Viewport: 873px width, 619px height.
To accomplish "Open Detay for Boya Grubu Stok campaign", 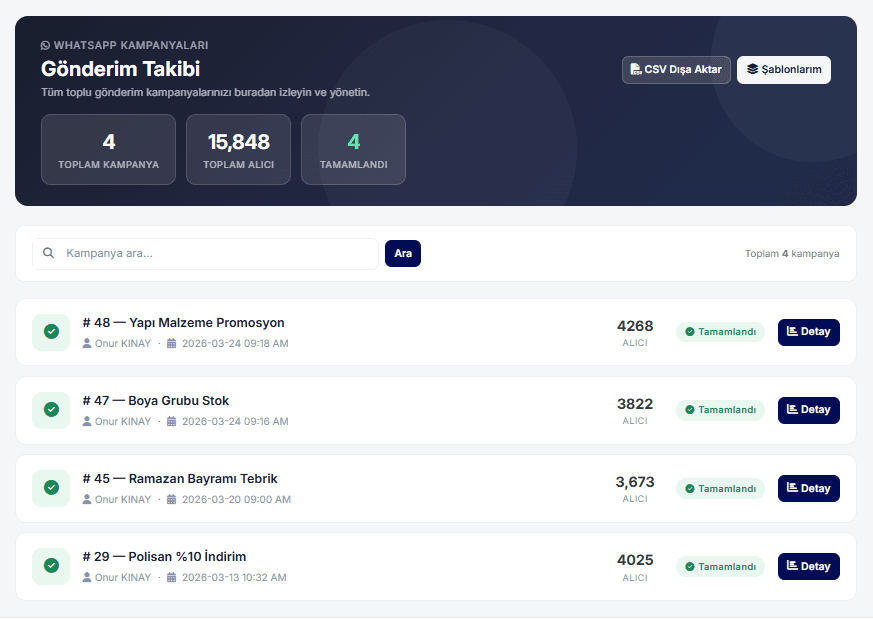I will [808, 410].
